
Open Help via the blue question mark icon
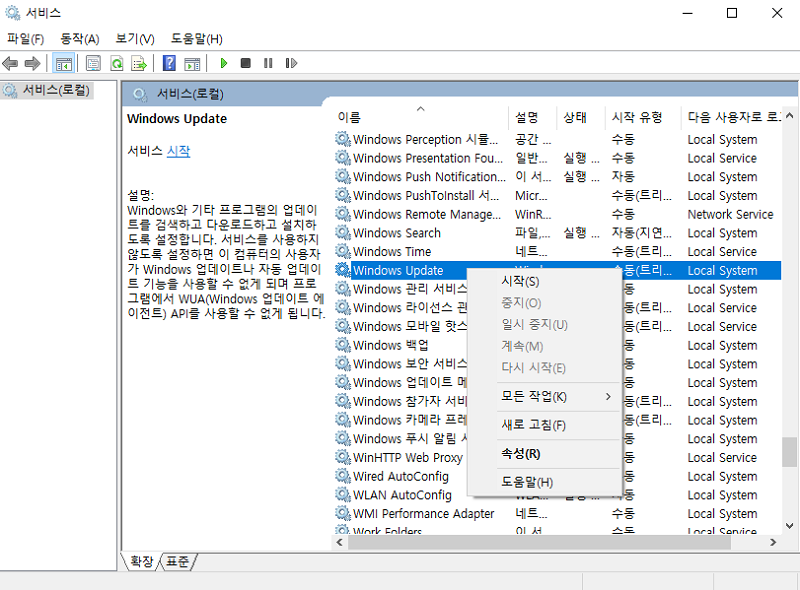point(170,63)
